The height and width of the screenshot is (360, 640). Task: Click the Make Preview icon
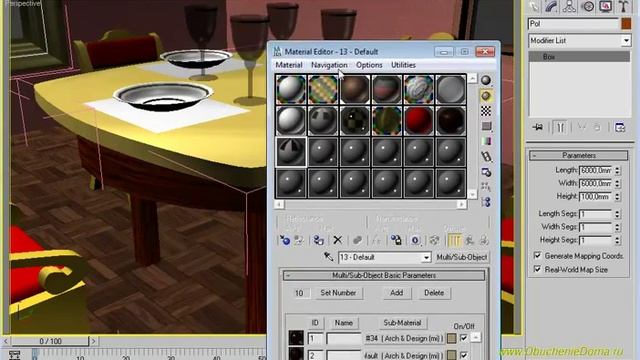tap(486, 156)
